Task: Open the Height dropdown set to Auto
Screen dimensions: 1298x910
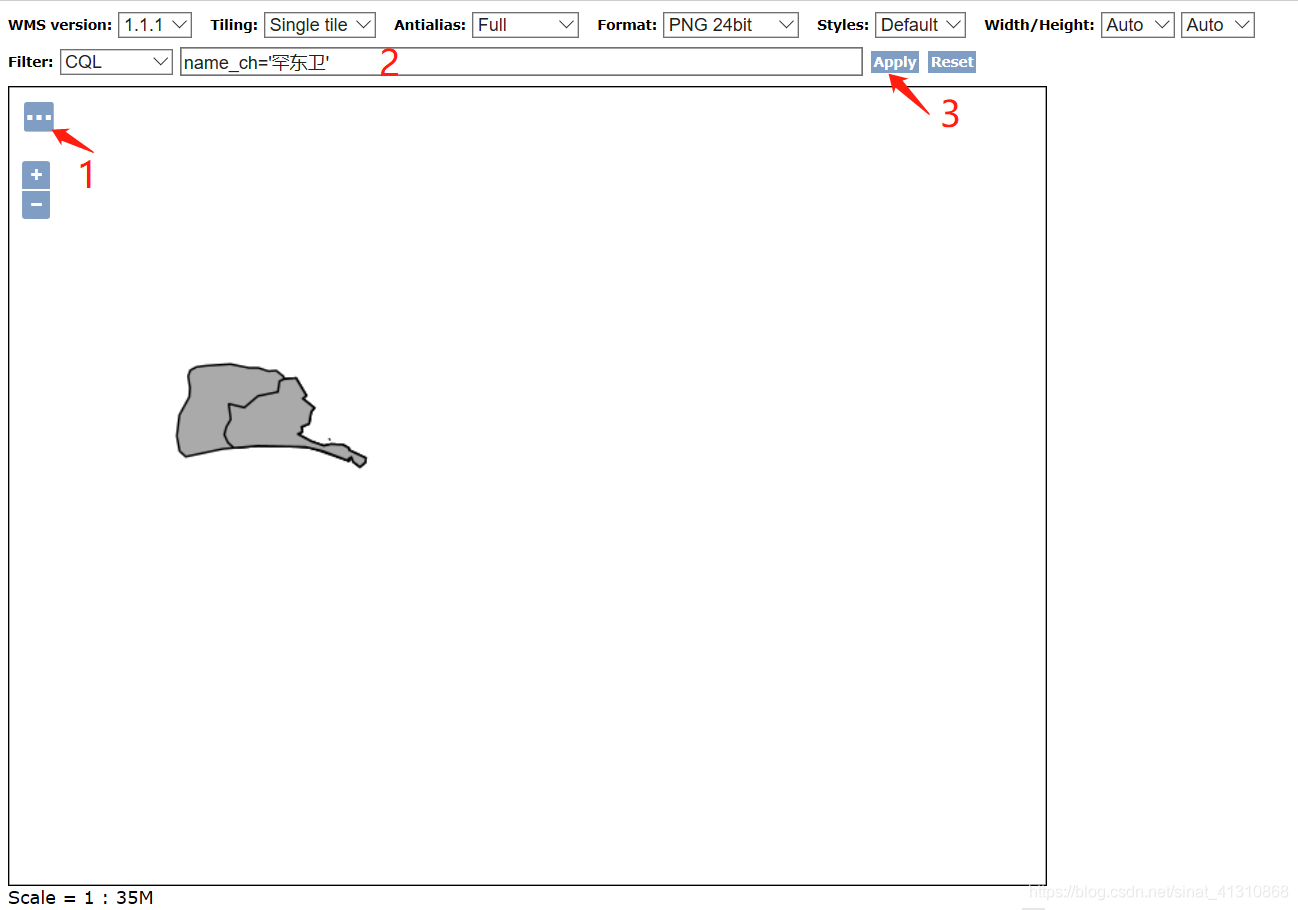Action: pos(1217,24)
